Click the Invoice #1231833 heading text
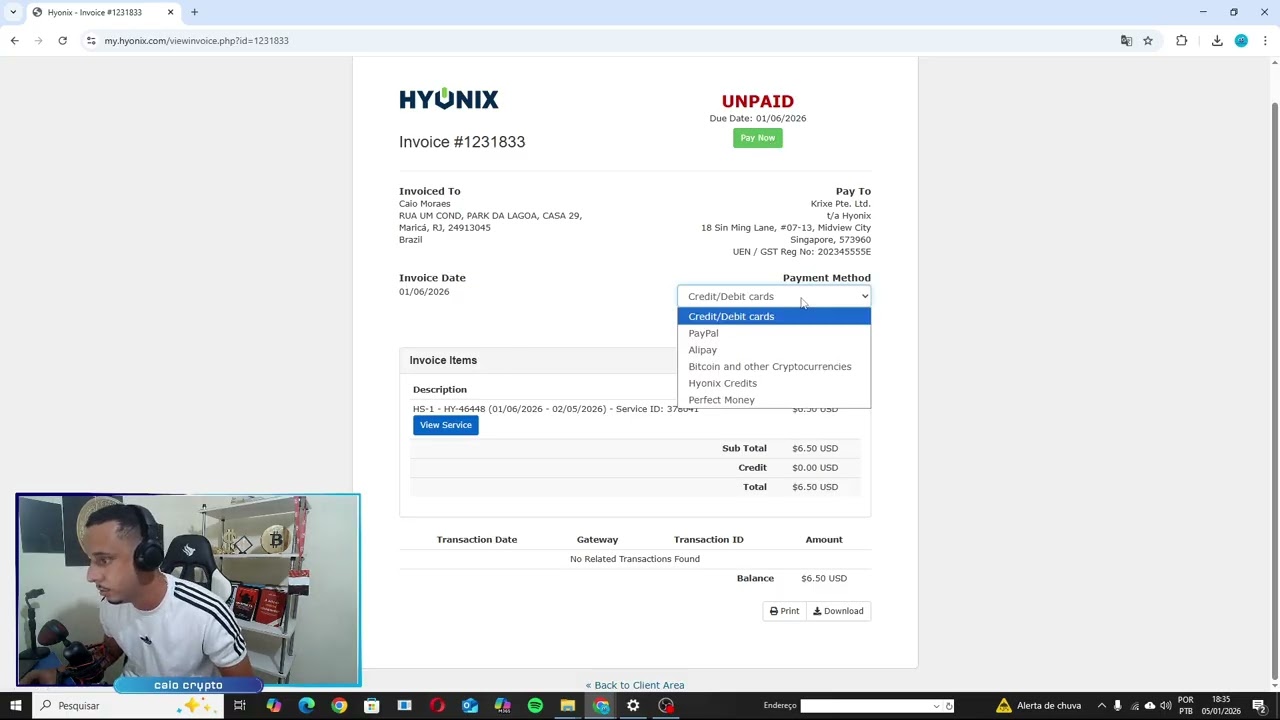This screenshot has height=720, width=1280. tap(462, 142)
